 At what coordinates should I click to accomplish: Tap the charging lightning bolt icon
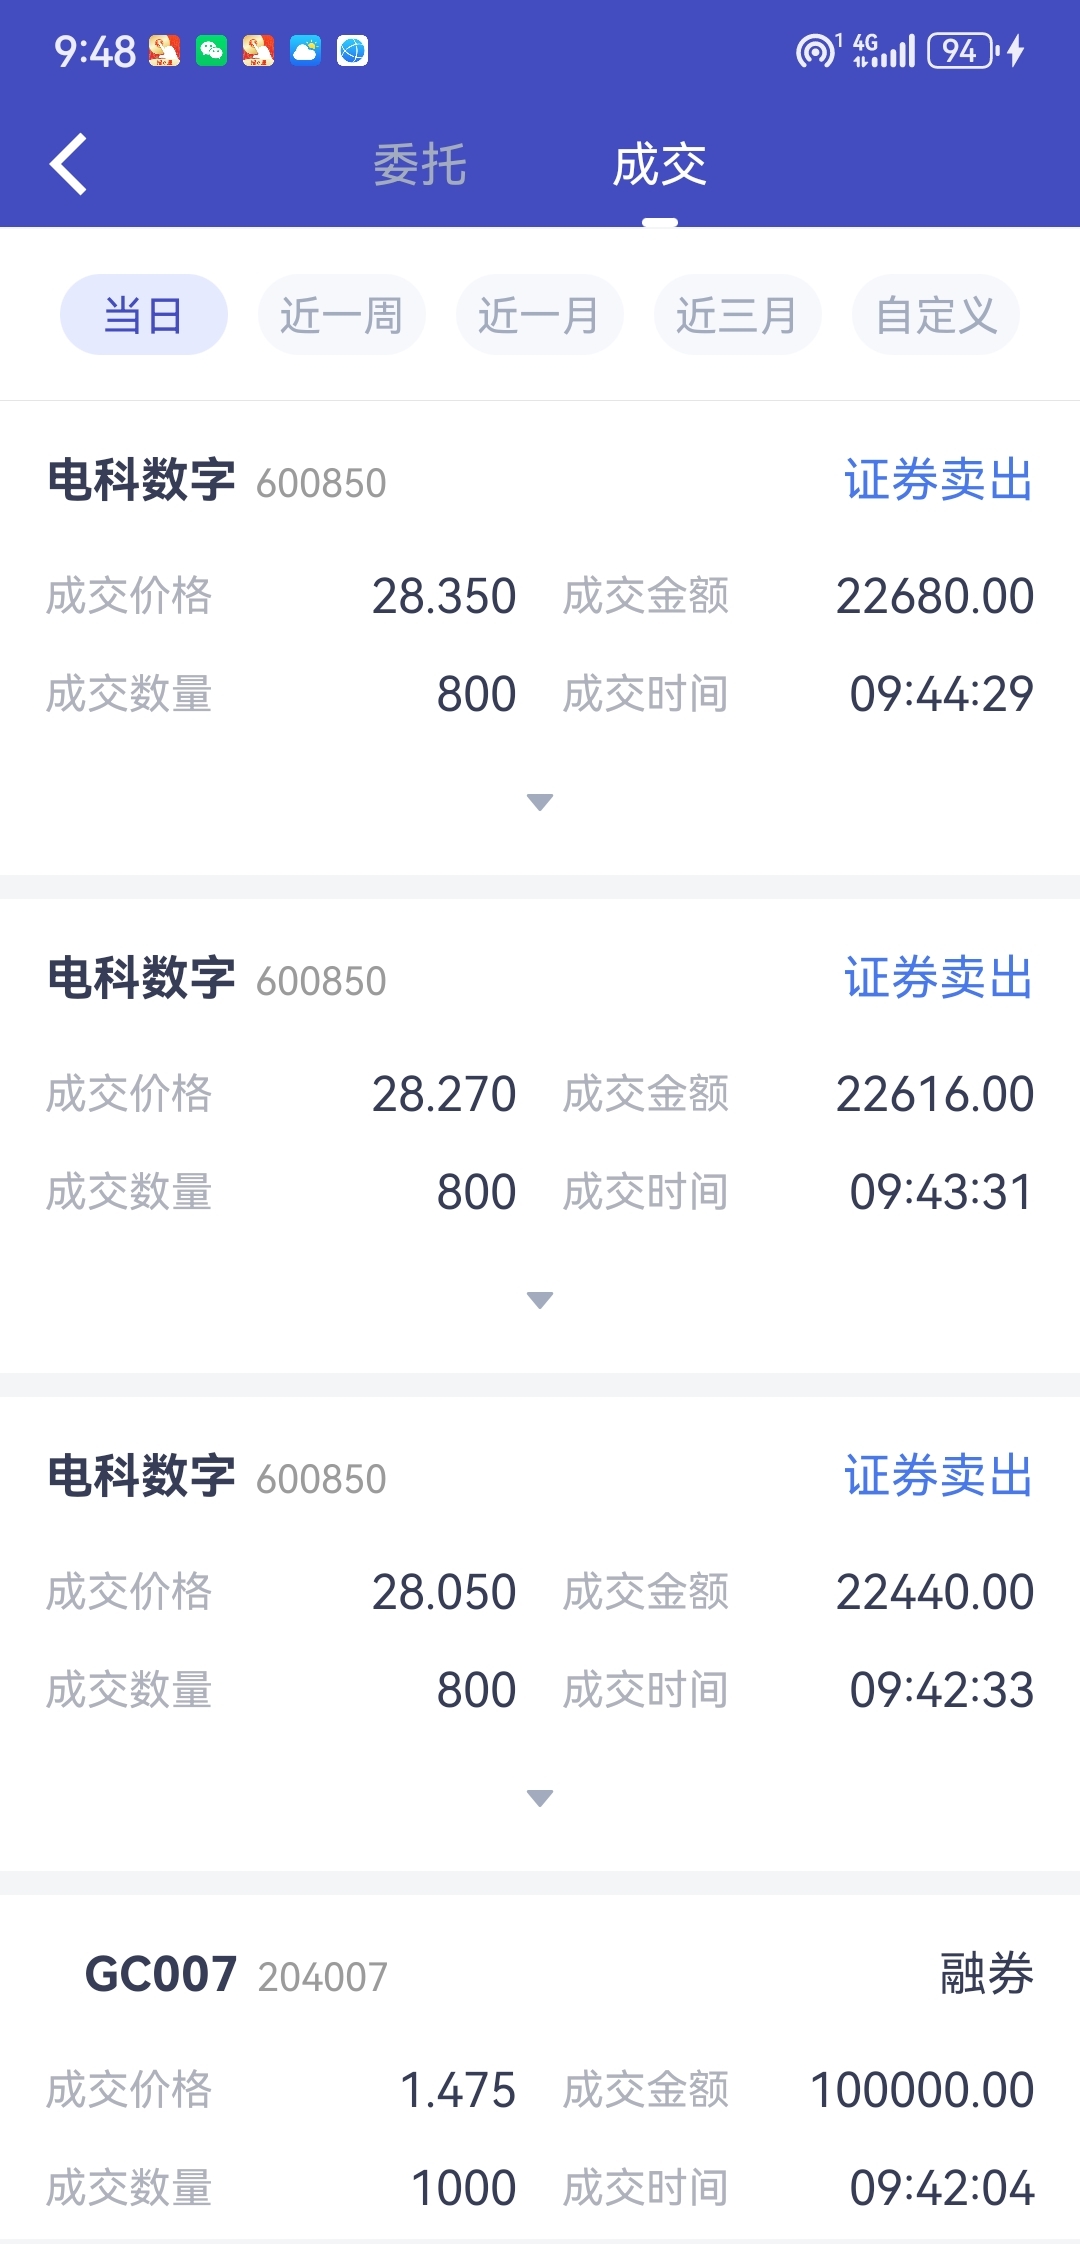[1016, 50]
